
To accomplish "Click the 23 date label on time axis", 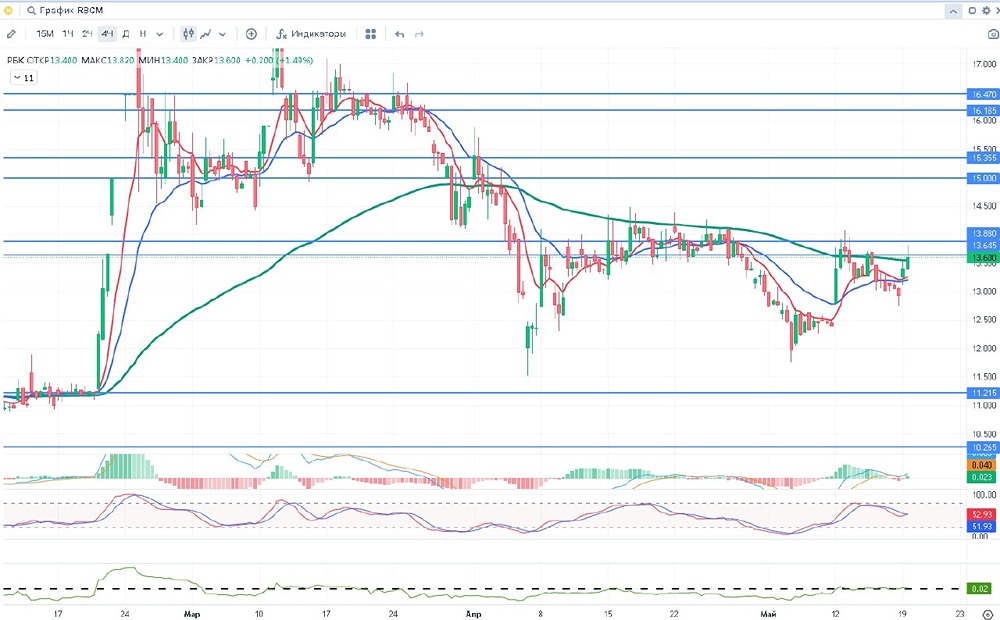I will pos(960,614).
